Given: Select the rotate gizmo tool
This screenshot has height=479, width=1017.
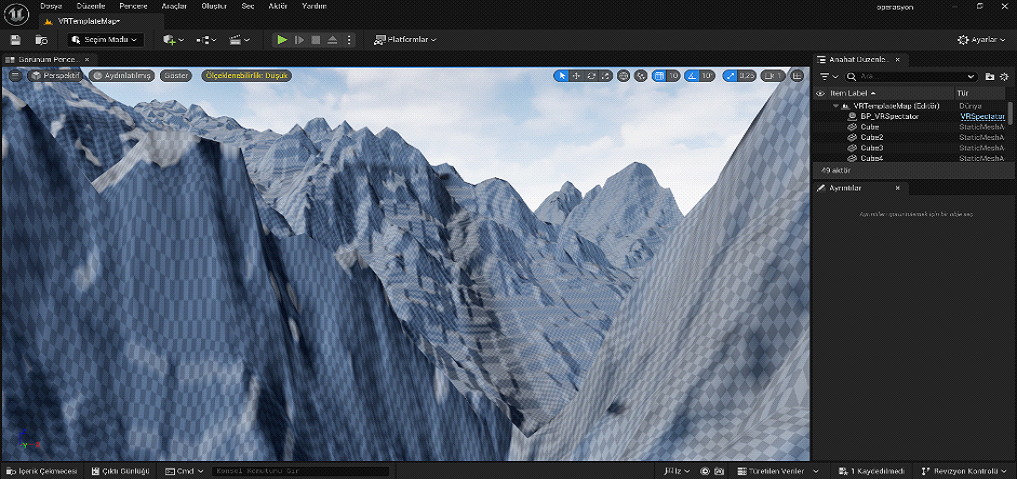Looking at the screenshot, I should click(x=592, y=76).
